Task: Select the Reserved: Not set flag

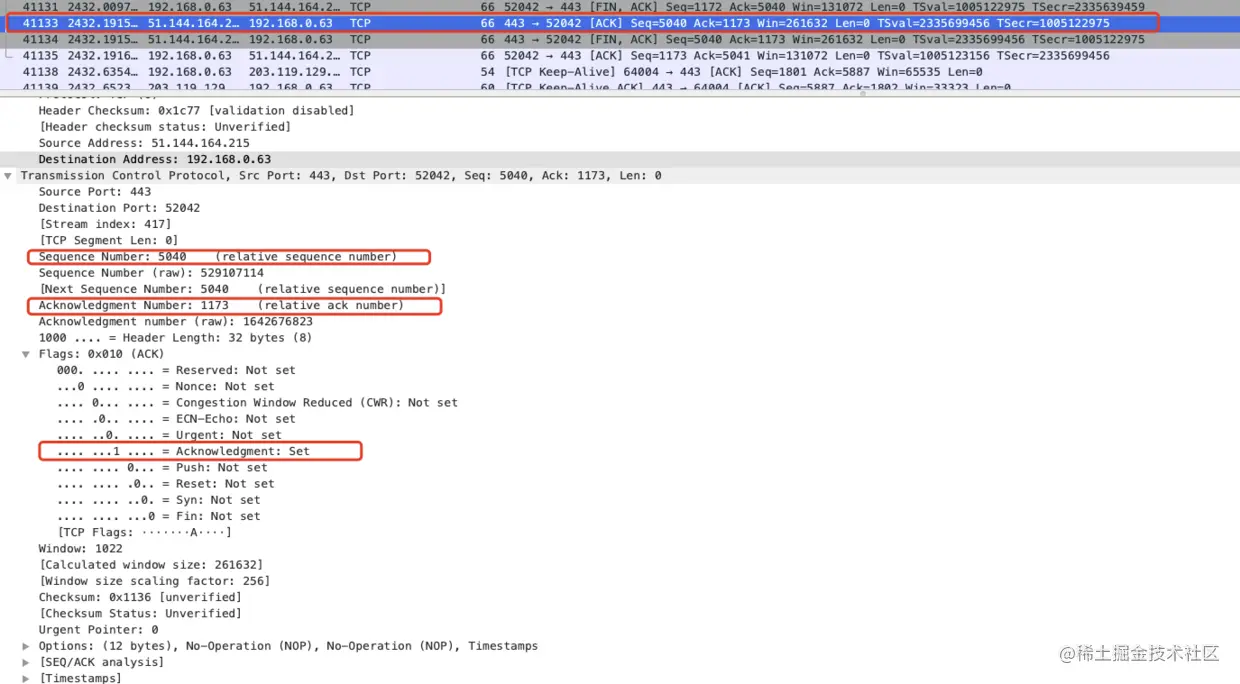Action: 176,370
